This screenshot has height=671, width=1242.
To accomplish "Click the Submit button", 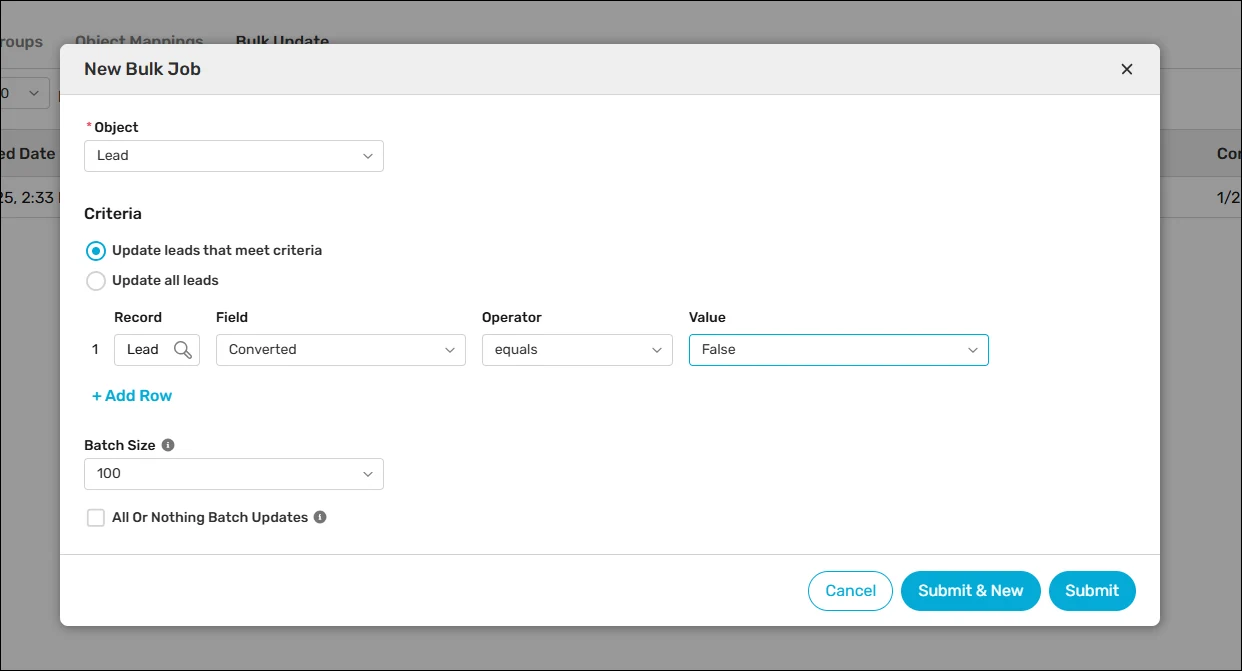I will pyautogui.click(x=1092, y=591).
